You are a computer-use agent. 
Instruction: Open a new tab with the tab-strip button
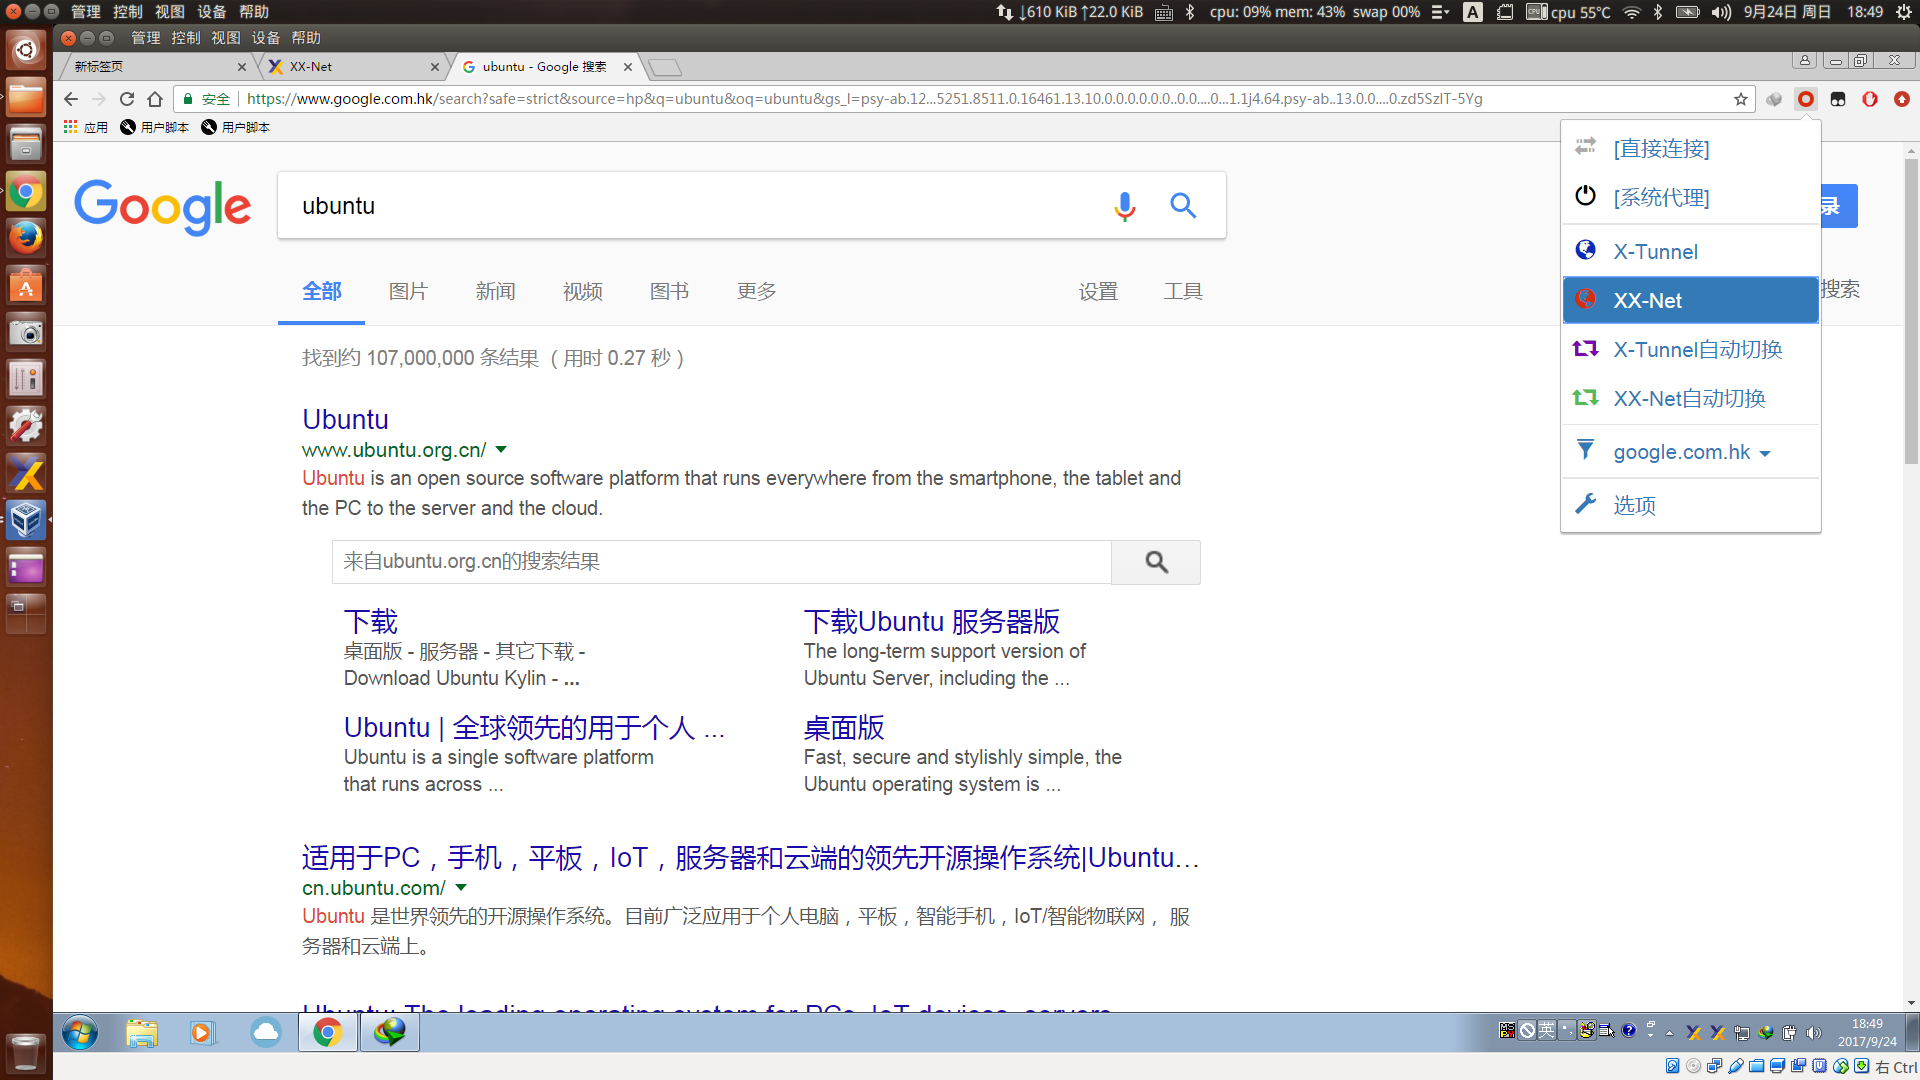coord(665,67)
